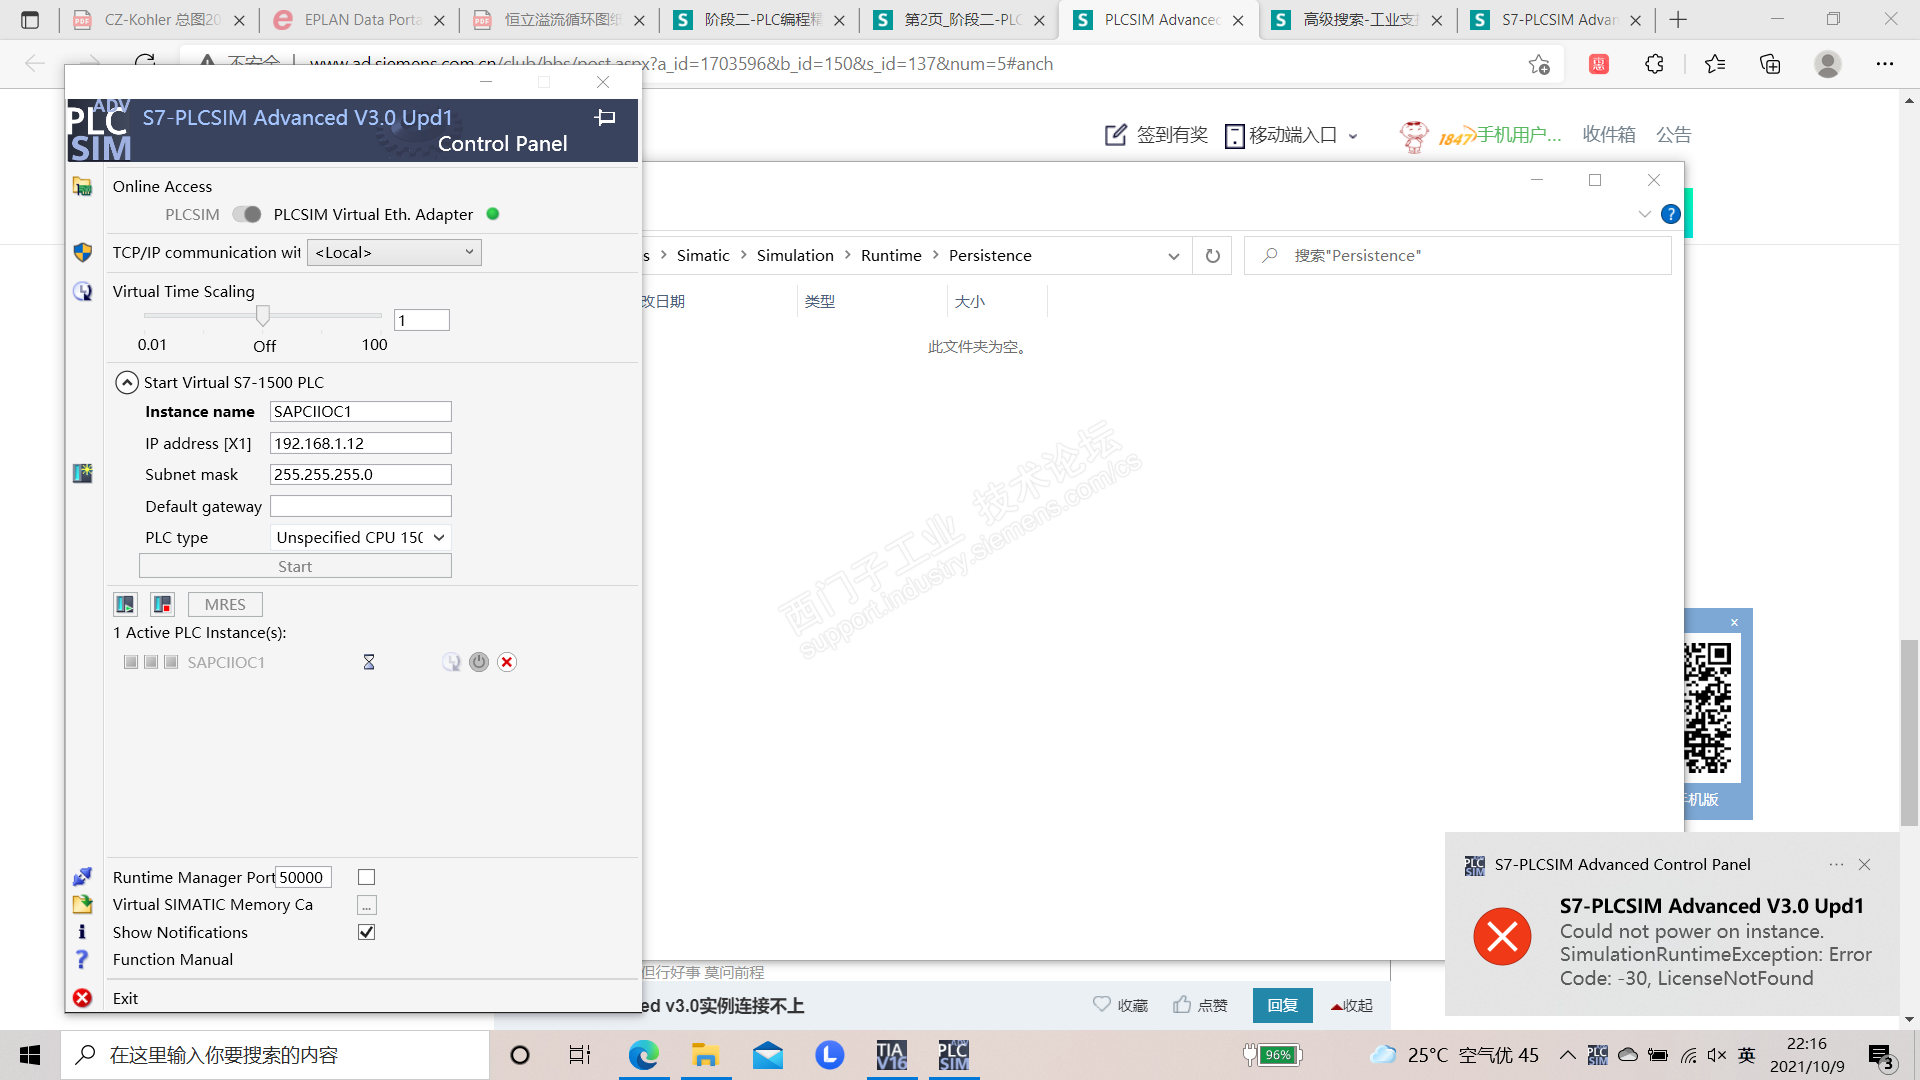Click the Virtual Time Scaling slider handle

263,316
